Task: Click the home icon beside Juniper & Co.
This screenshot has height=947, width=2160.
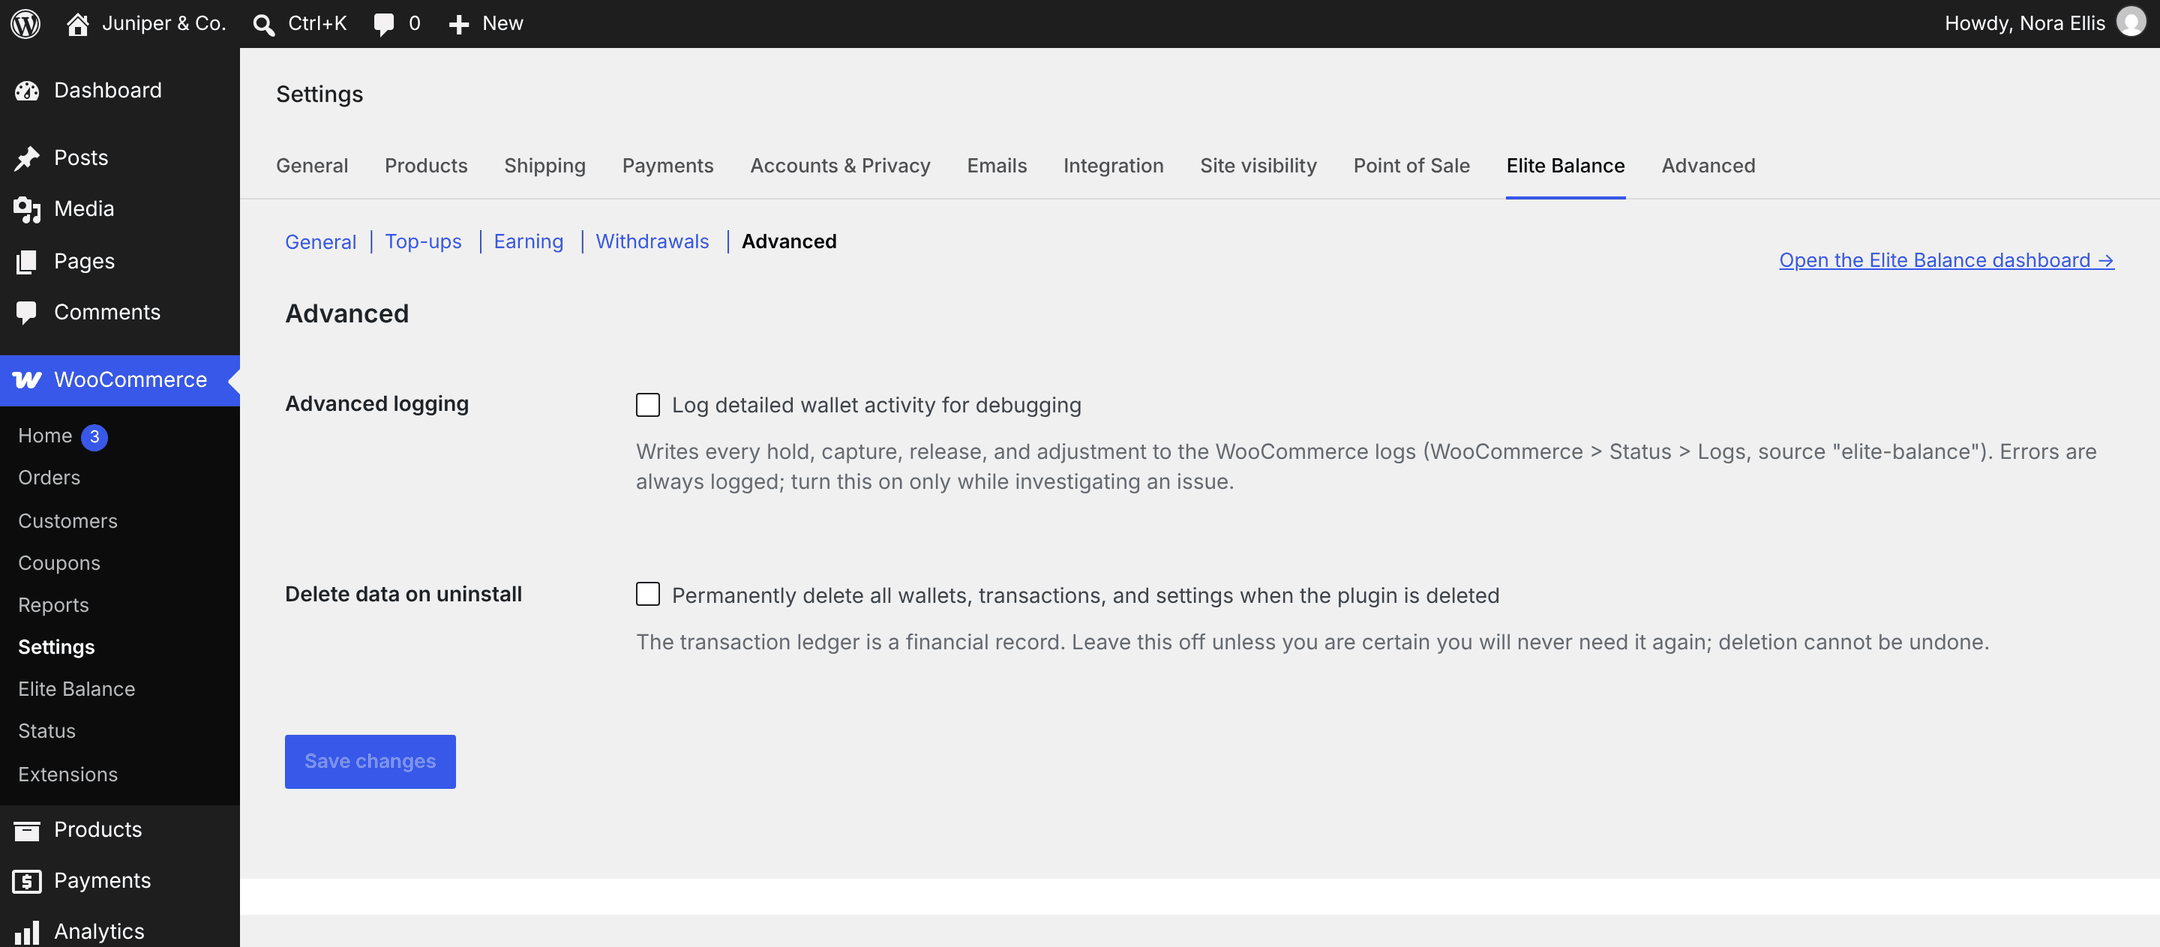Action: pyautogui.click(x=78, y=24)
